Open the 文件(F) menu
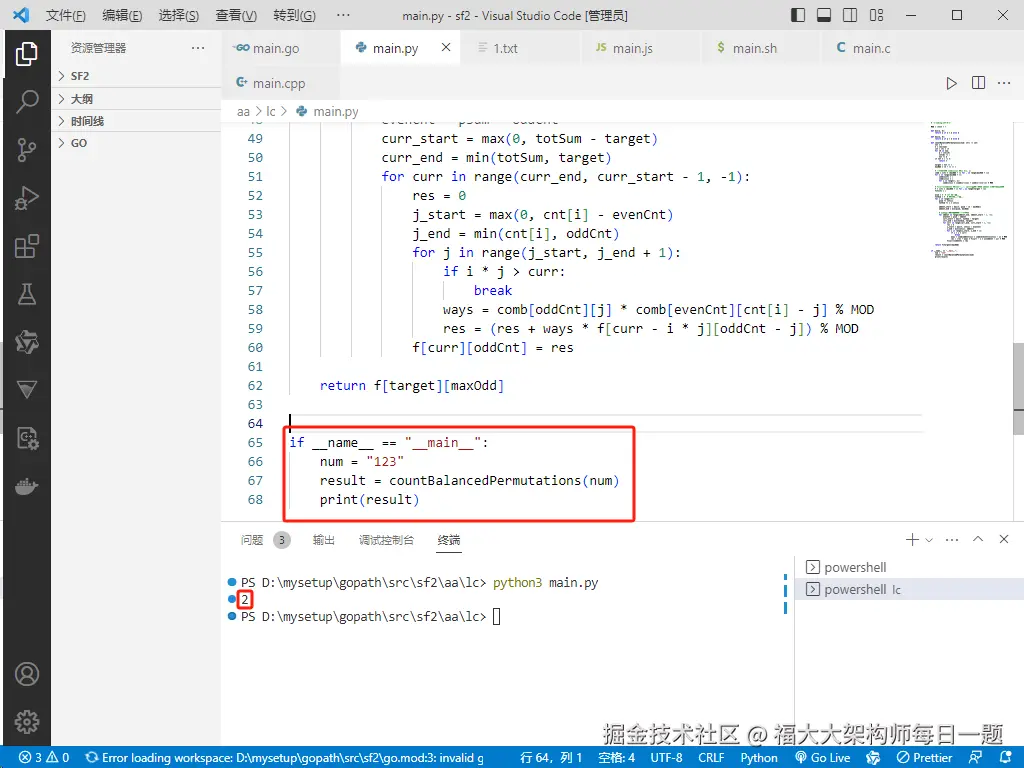Viewport: 1024px width, 768px height. (65, 15)
